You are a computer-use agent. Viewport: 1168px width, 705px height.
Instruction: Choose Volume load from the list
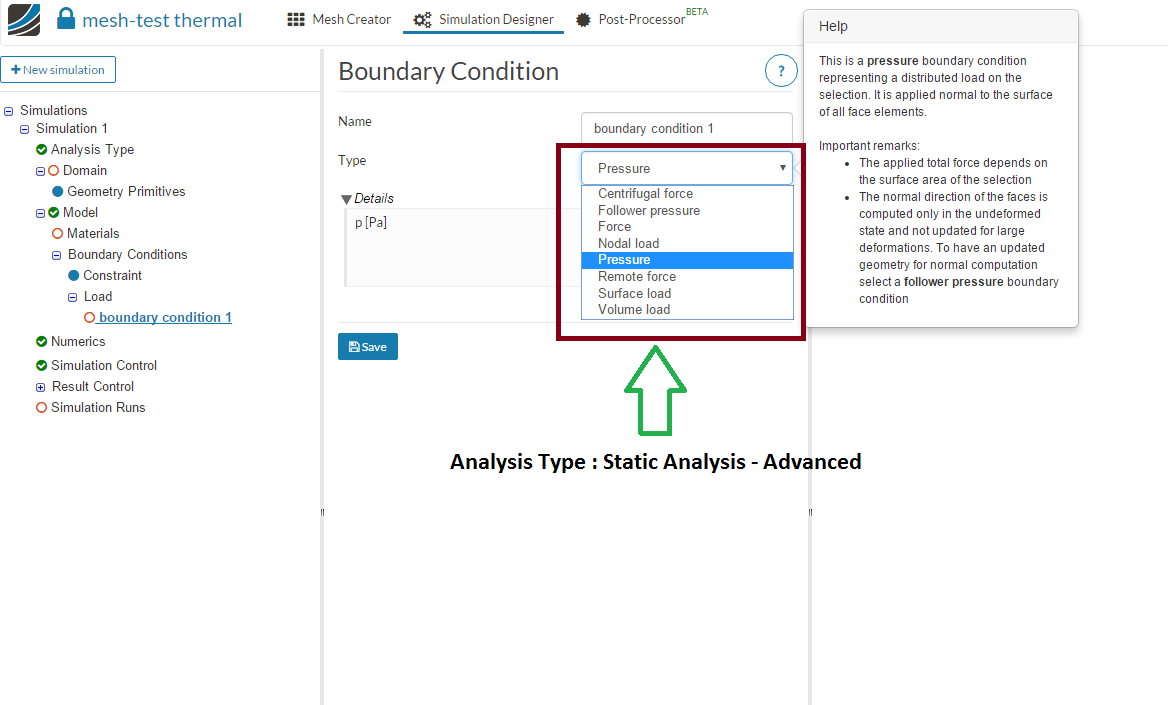(687, 310)
